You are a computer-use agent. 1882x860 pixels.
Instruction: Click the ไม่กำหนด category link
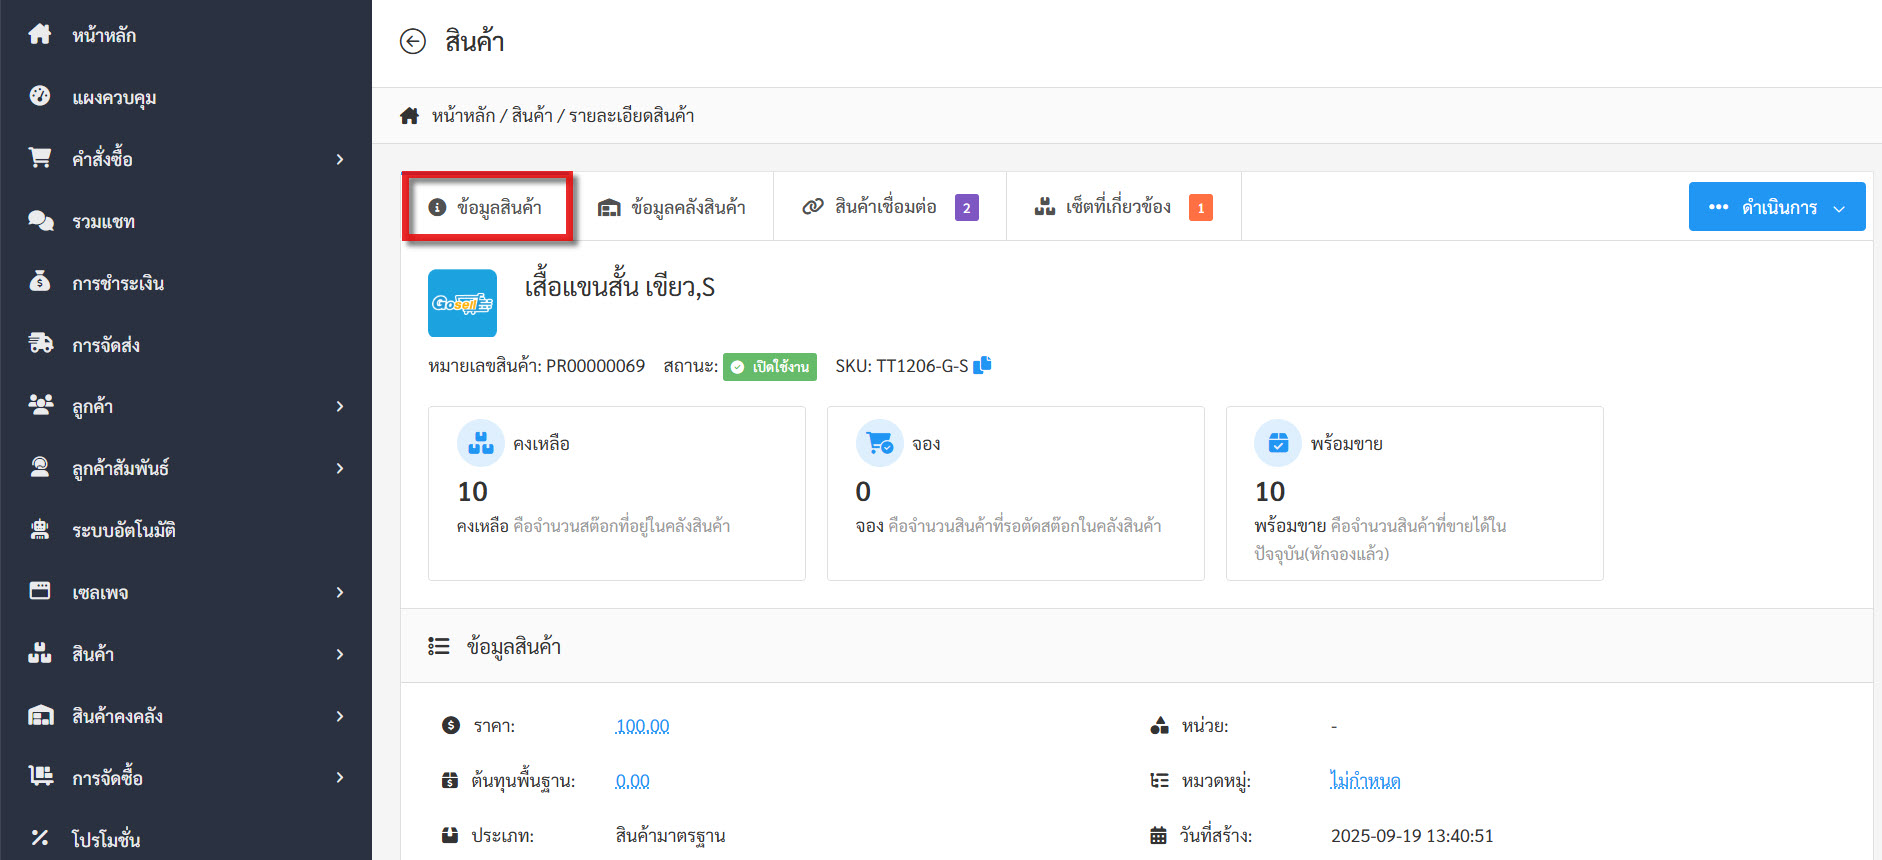(x=1364, y=781)
